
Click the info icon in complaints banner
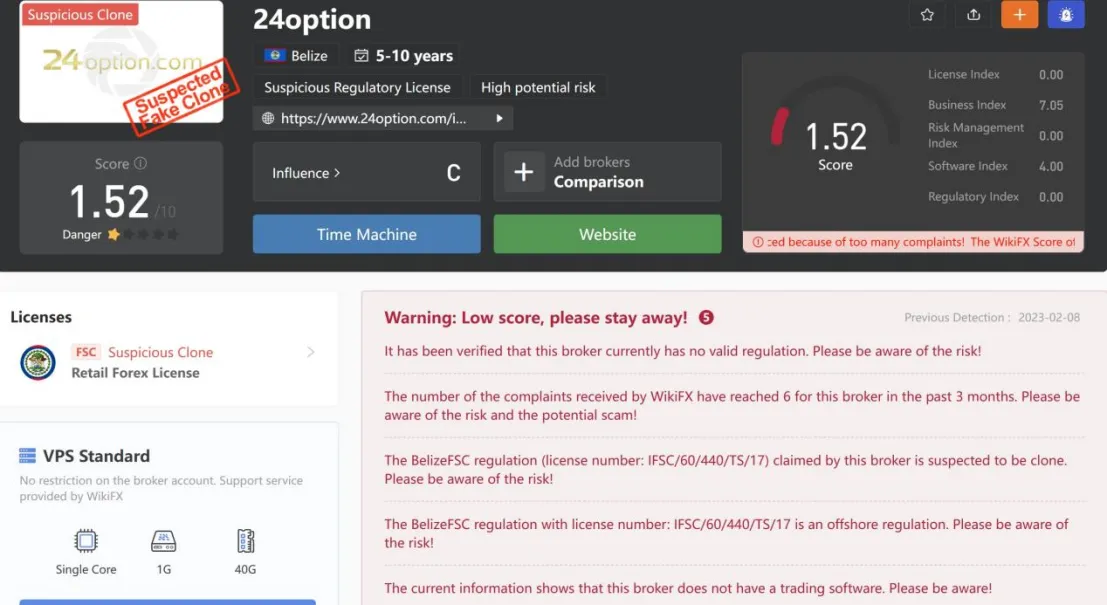pyautogui.click(x=758, y=242)
